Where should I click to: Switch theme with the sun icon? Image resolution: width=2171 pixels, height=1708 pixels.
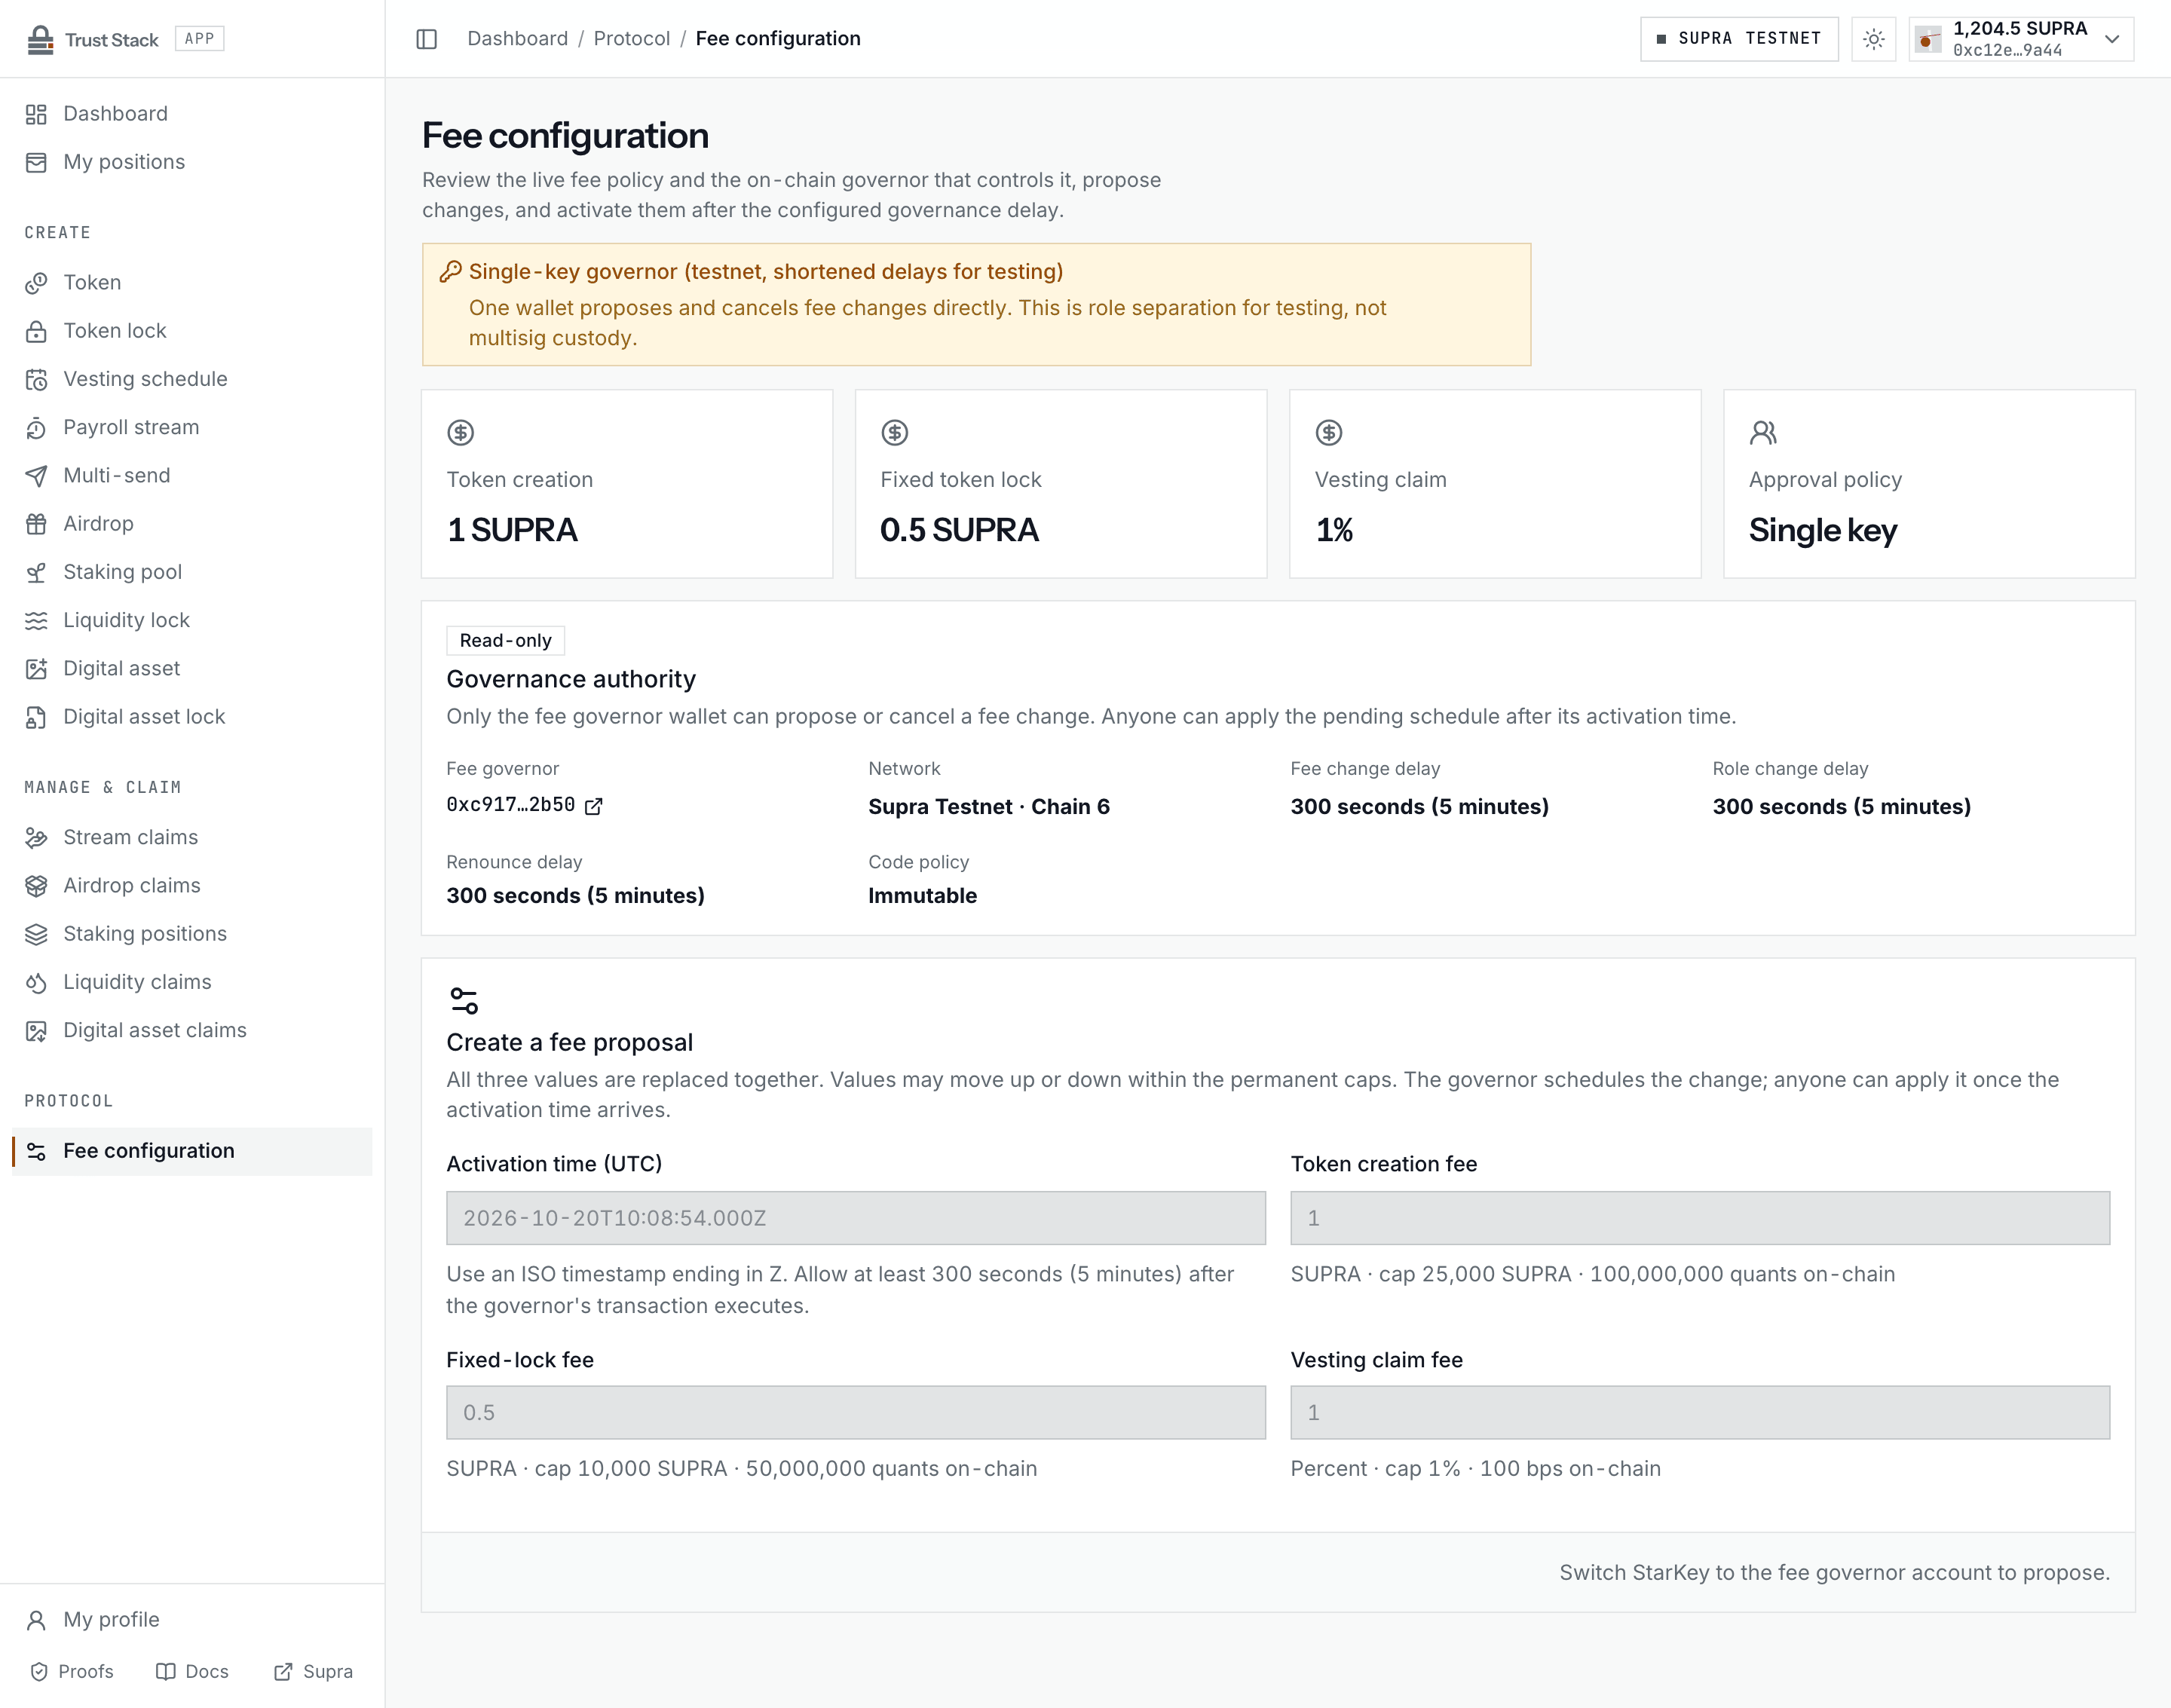[x=1874, y=39]
